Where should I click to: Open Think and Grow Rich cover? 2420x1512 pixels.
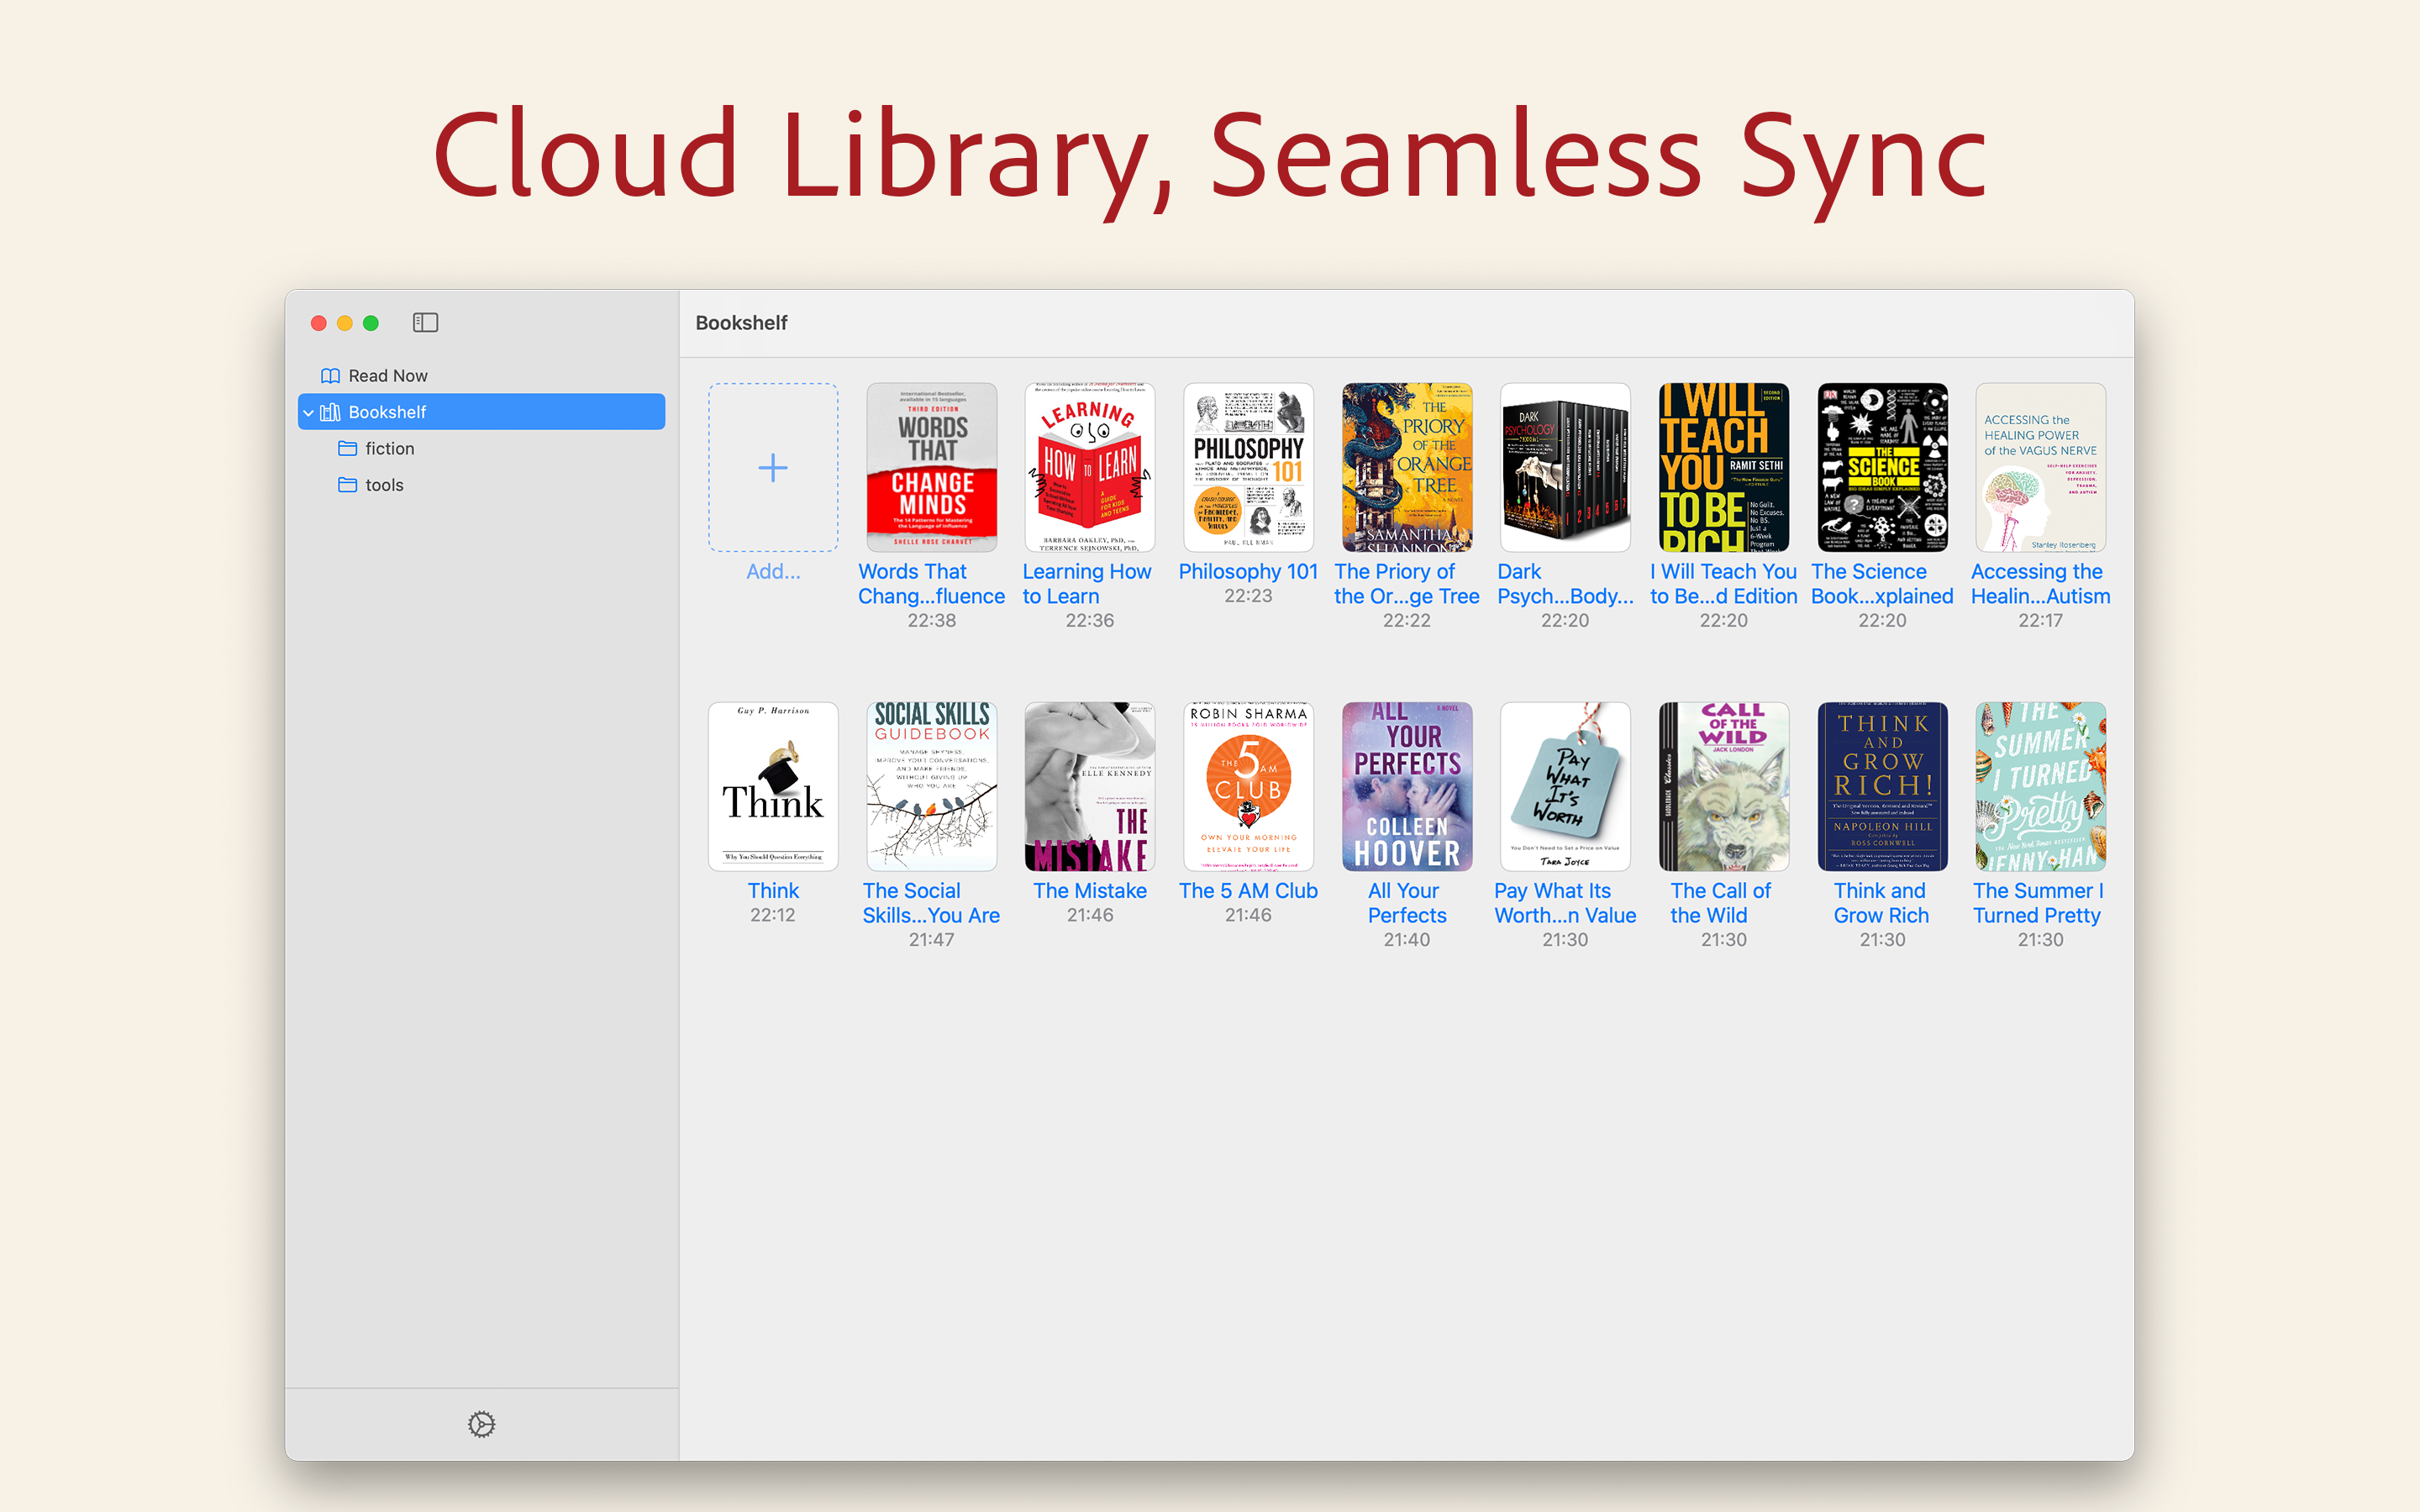click(1882, 786)
